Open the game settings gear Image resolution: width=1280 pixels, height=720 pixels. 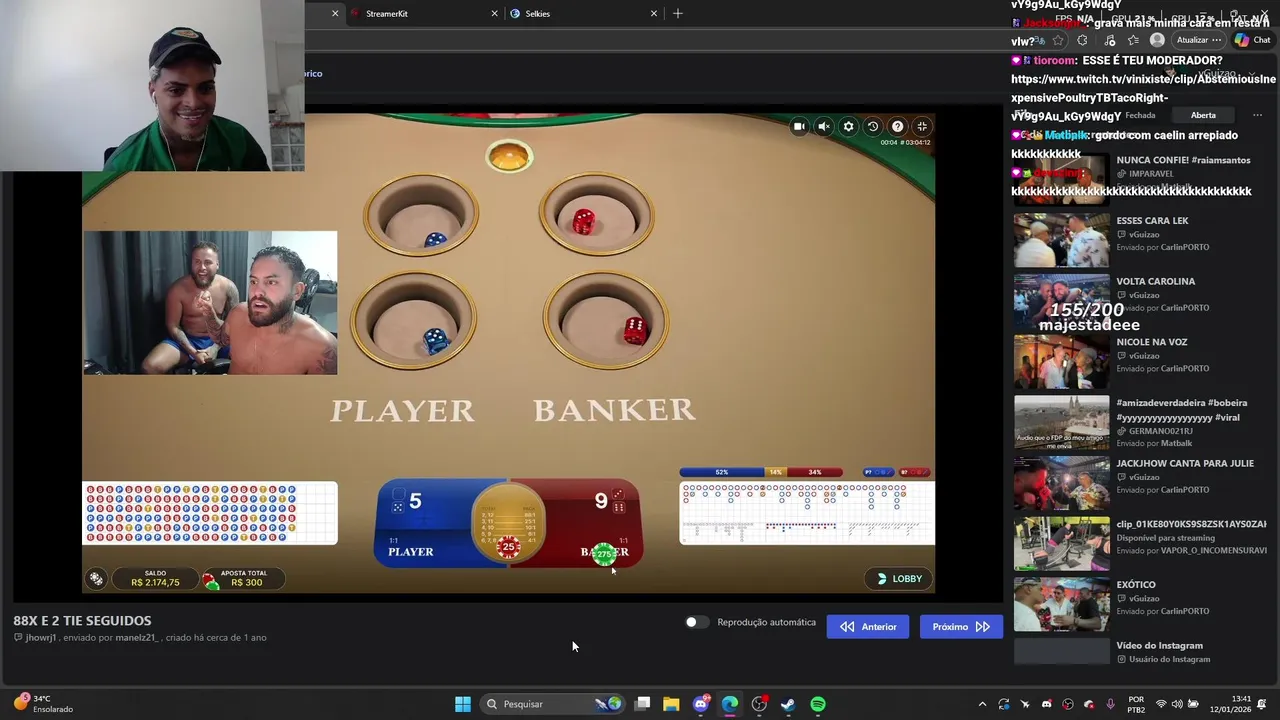click(848, 126)
